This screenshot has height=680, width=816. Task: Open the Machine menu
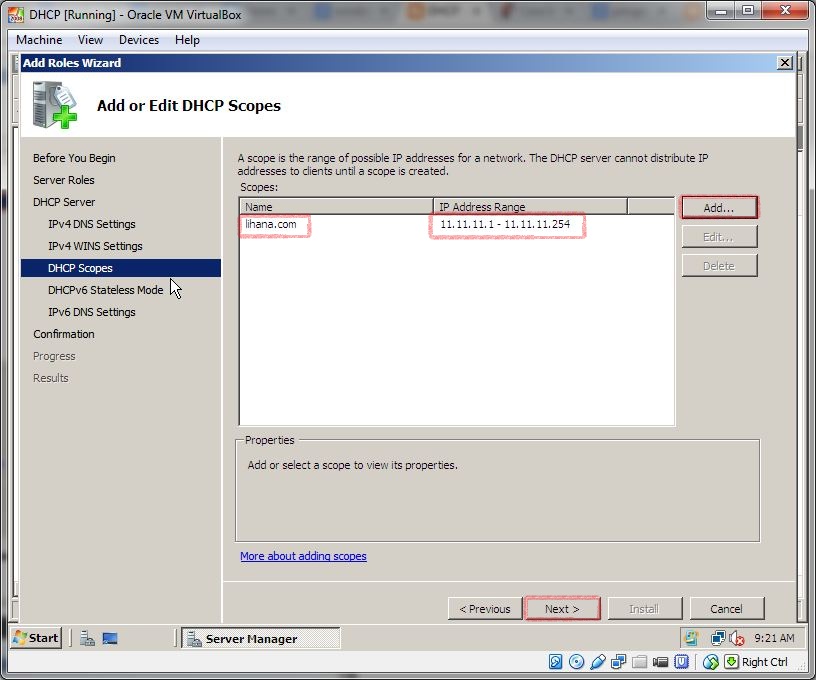[39, 40]
